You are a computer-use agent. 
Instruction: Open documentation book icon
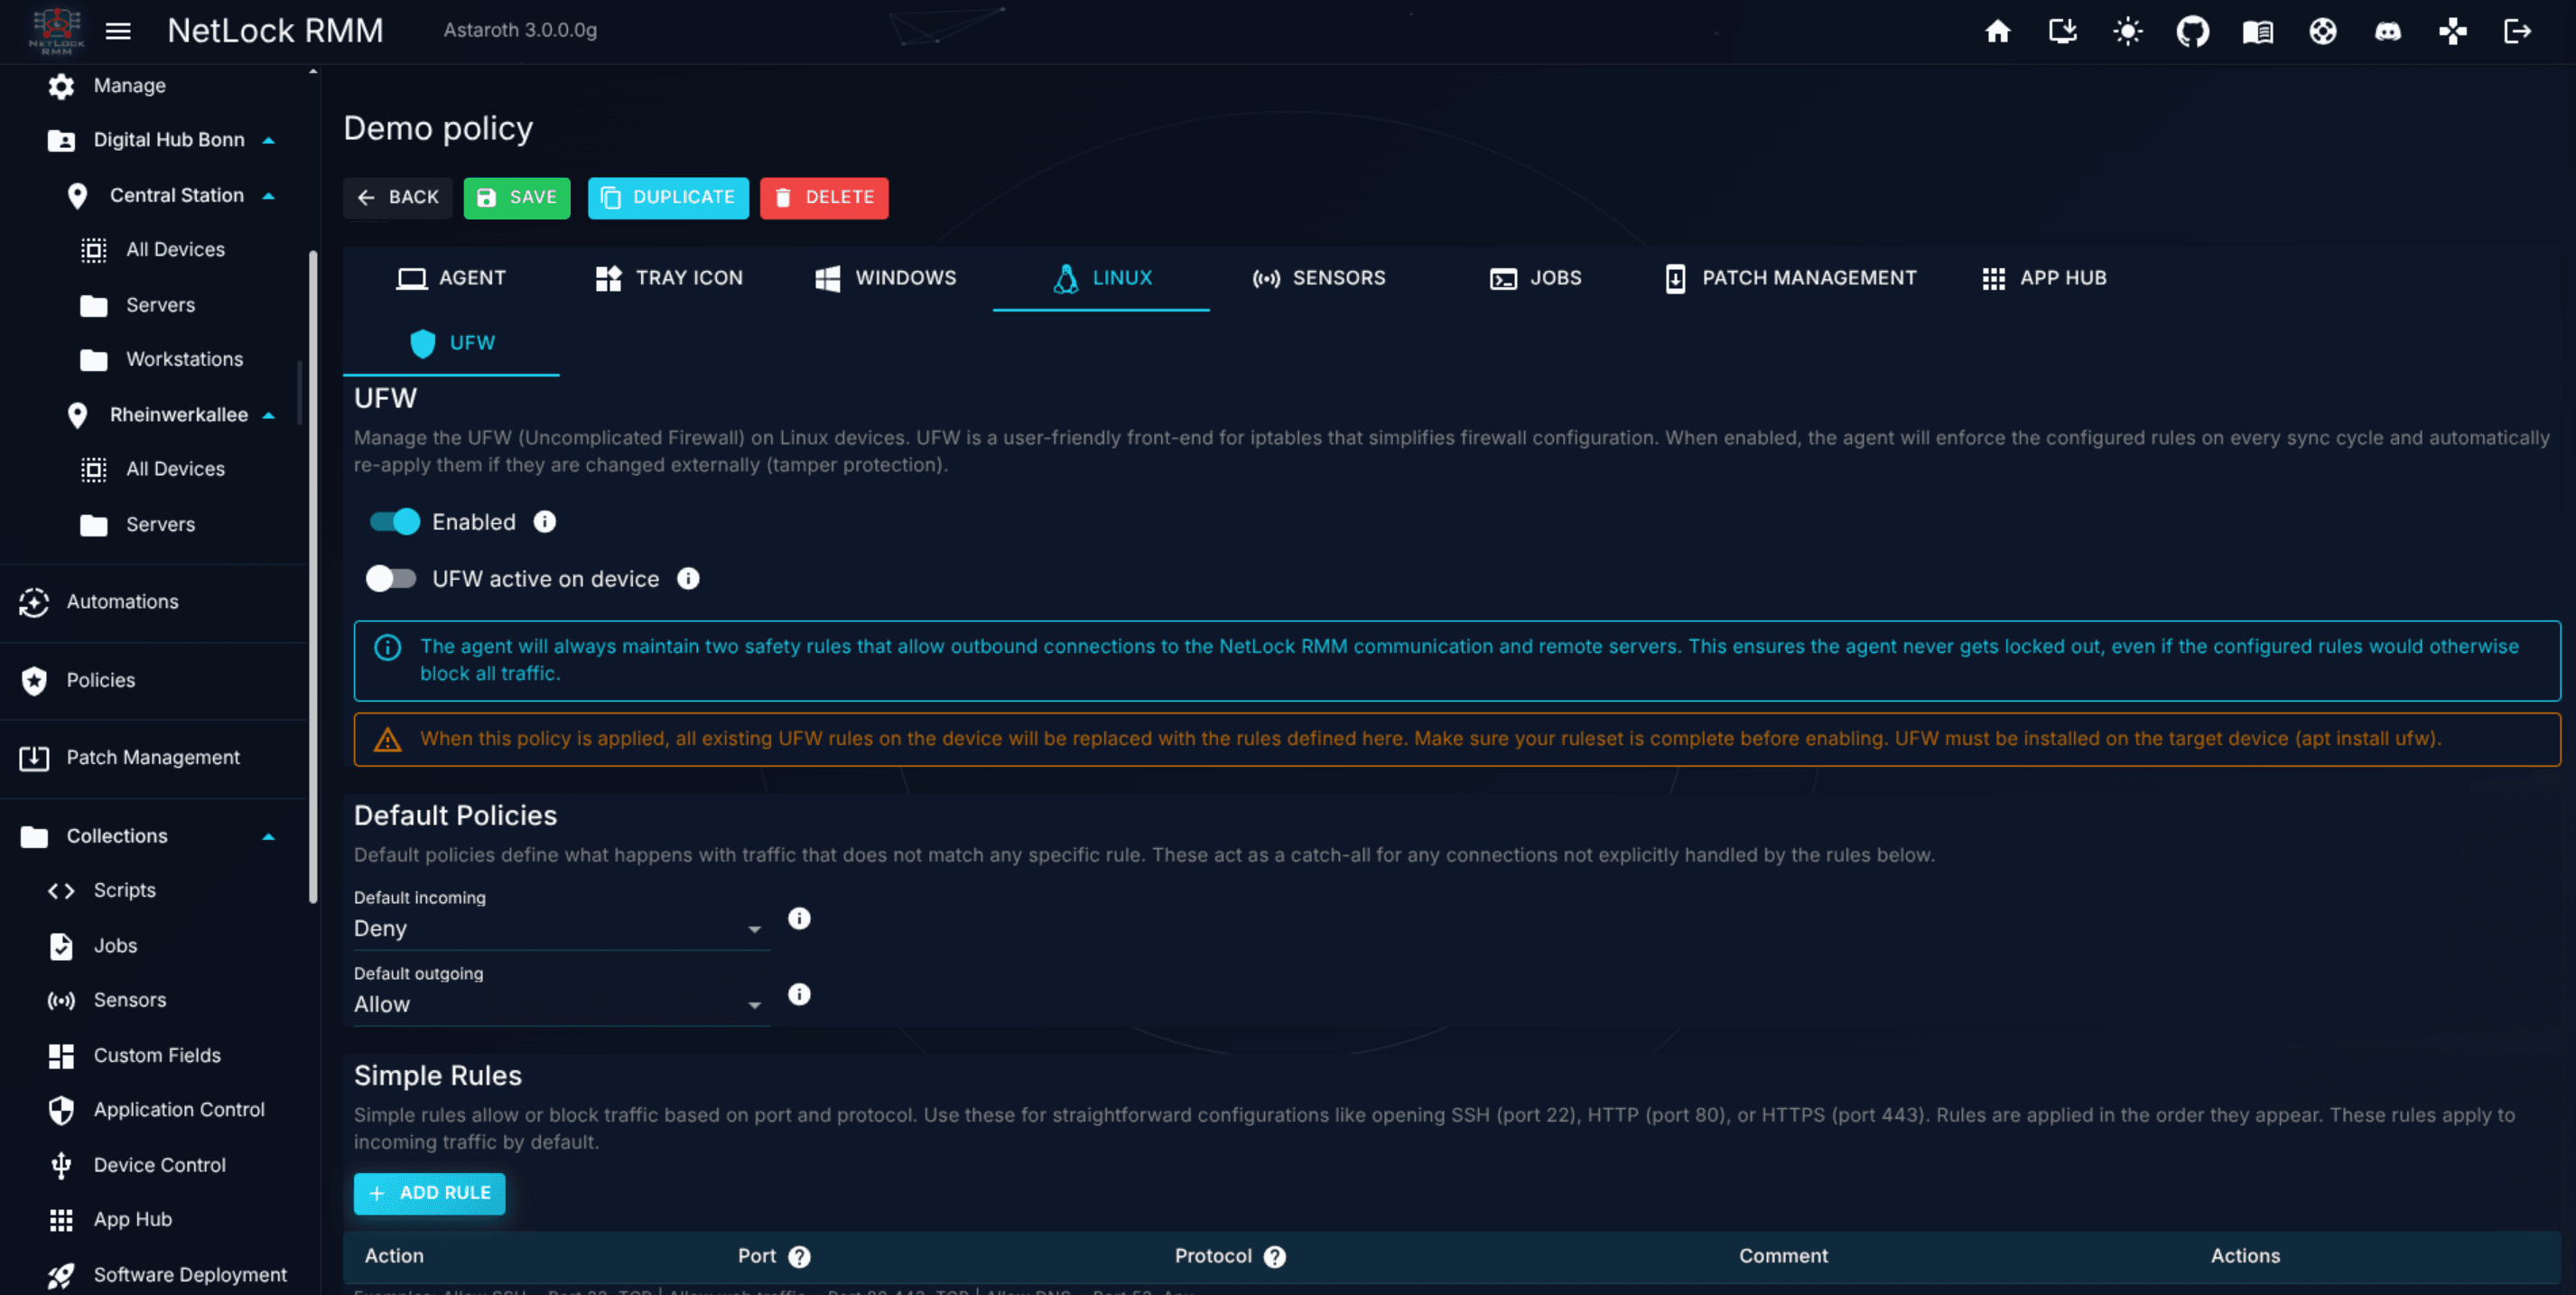point(2257,31)
